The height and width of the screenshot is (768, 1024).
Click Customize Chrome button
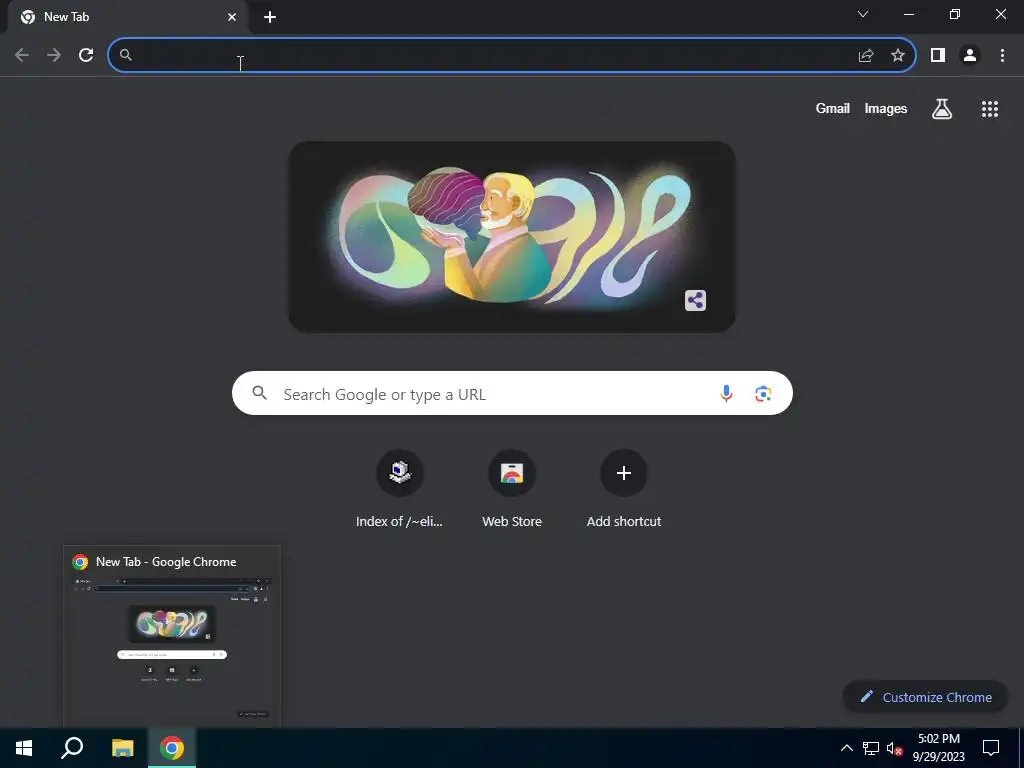point(926,697)
